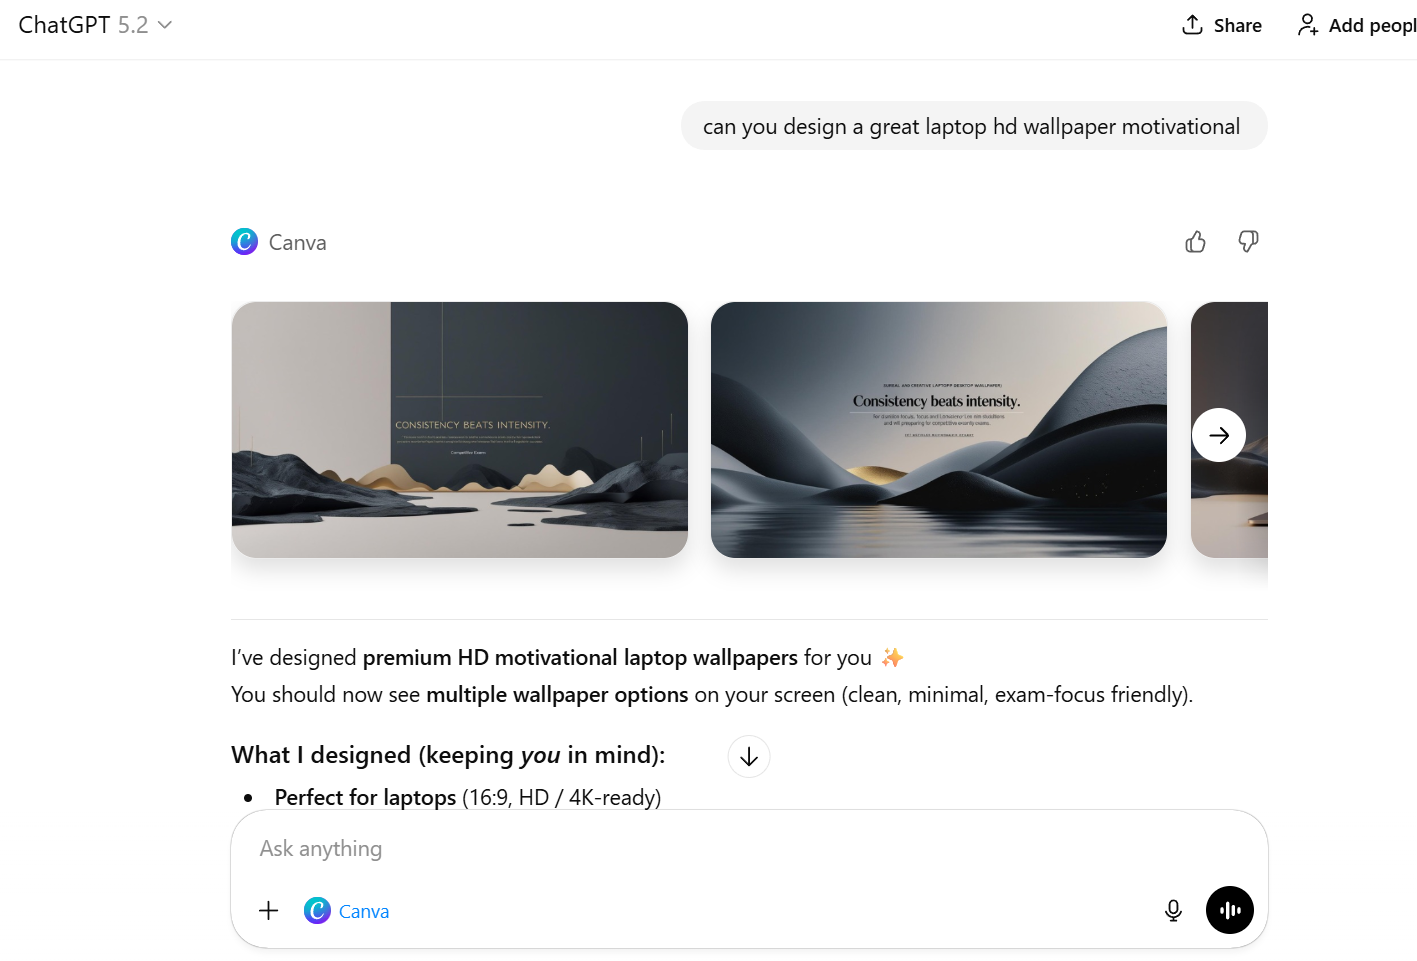Screen dimensions: 1417x961
Task: Click the share upload icon
Action: click(1192, 25)
